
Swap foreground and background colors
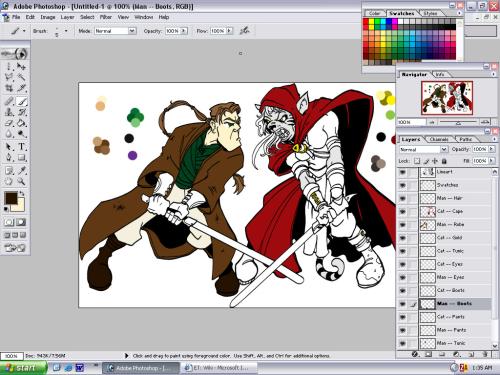(22, 193)
